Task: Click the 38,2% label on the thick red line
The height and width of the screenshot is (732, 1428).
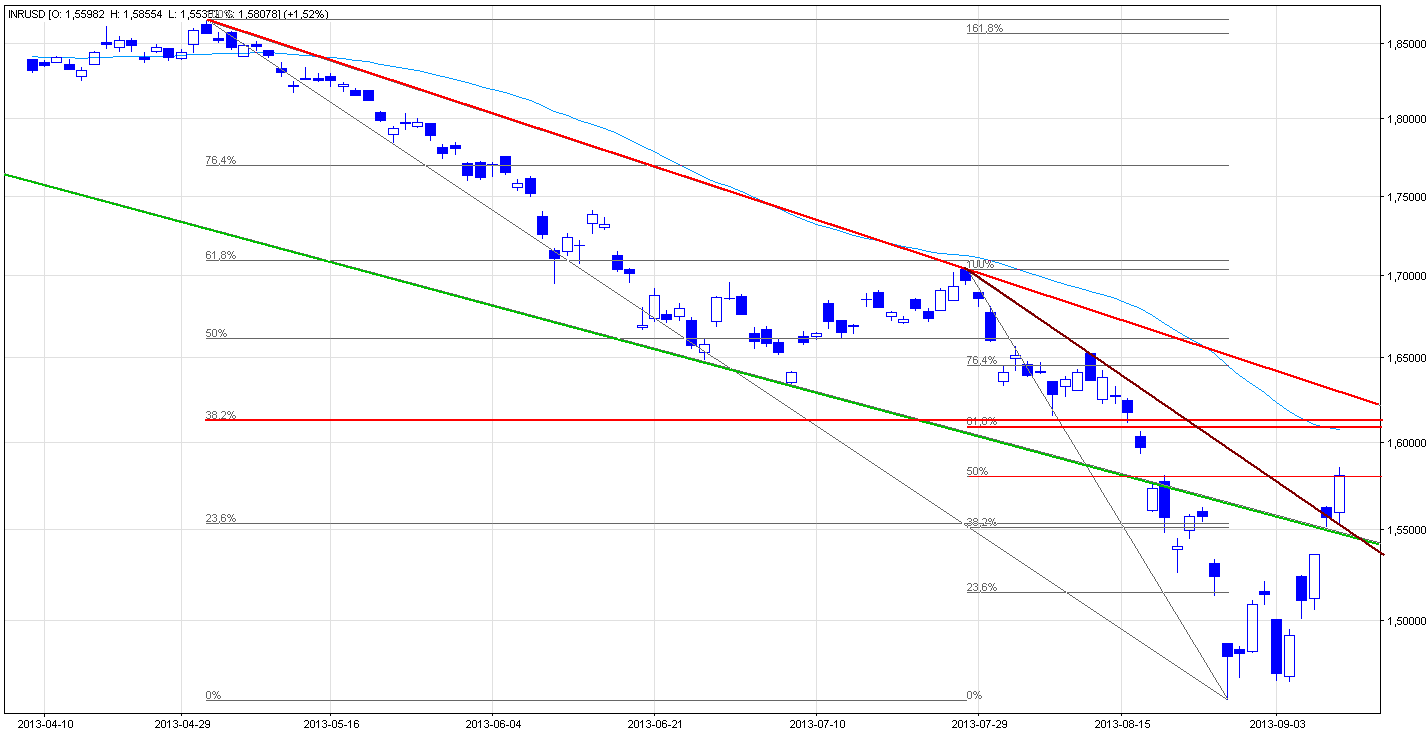Action: point(220,415)
